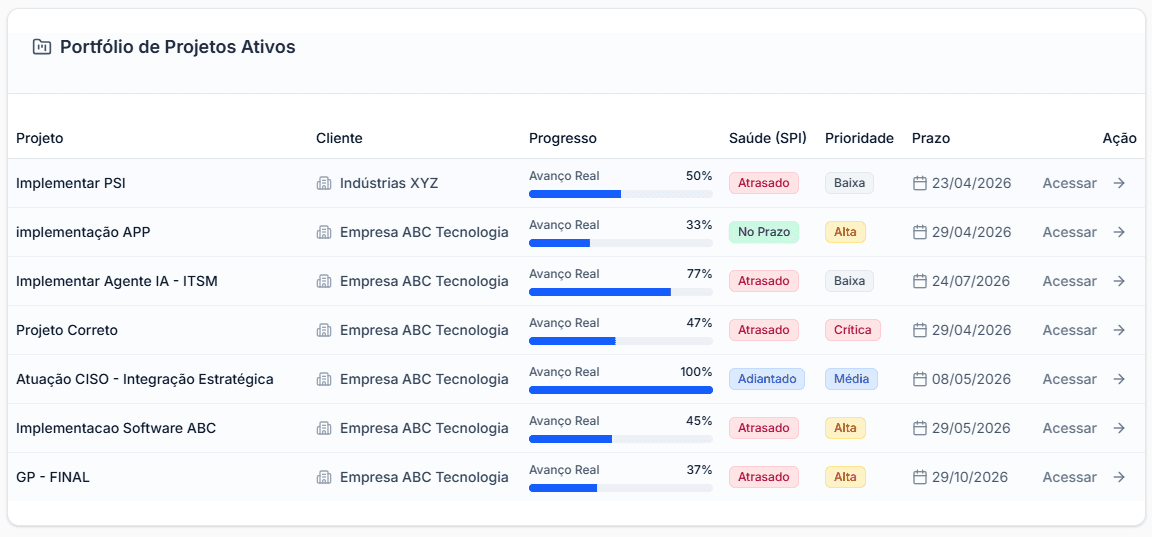The width and height of the screenshot is (1152, 537).
Task: Click Atrasado badge in Projeto Correto row
Action: pos(763,330)
